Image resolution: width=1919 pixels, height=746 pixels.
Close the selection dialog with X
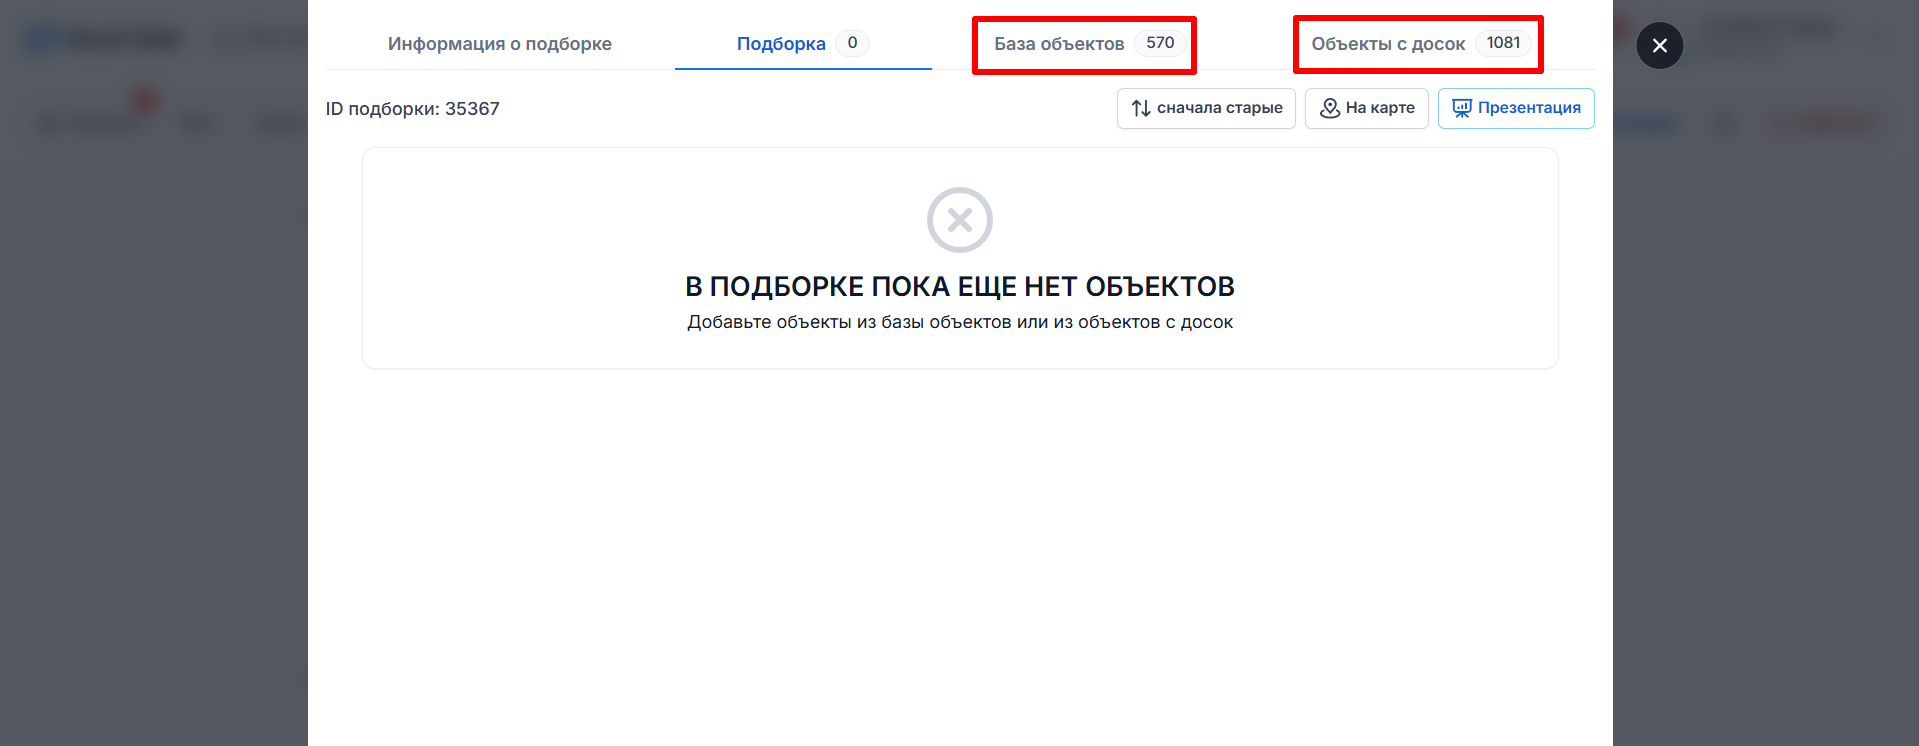pyautogui.click(x=1659, y=45)
